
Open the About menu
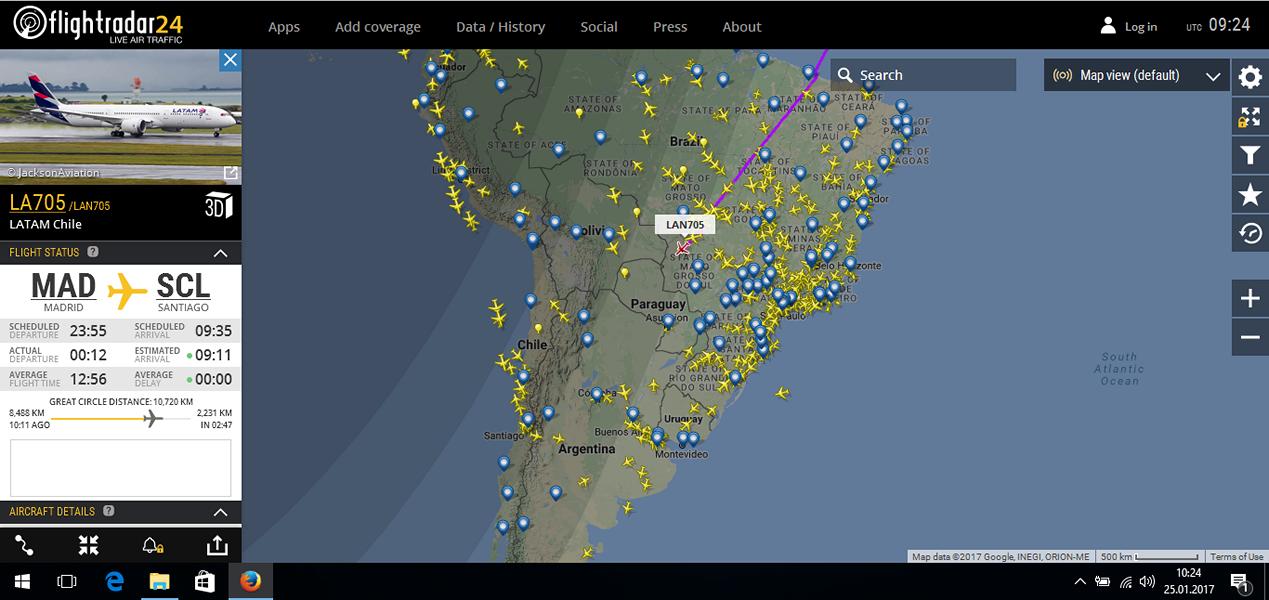(742, 27)
